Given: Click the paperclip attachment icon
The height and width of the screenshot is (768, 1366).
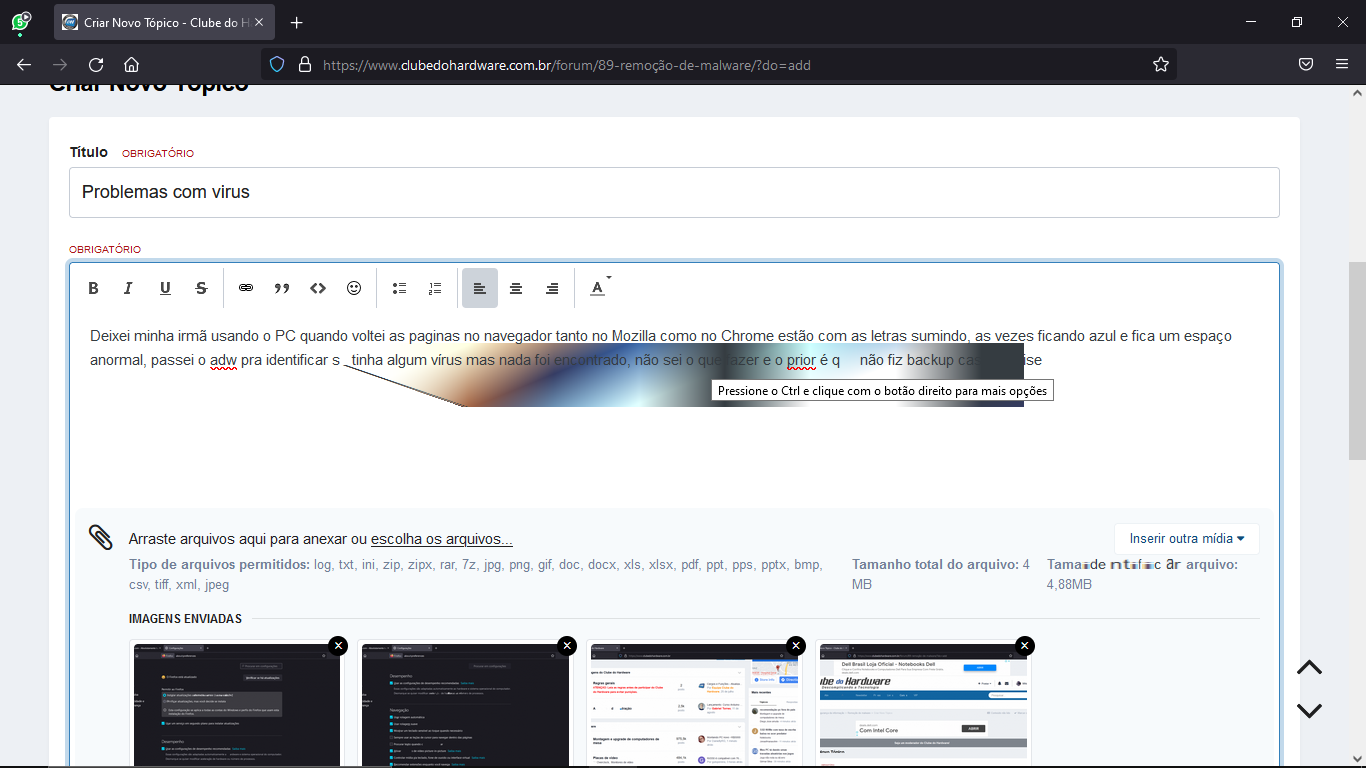Looking at the screenshot, I should click(101, 538).
